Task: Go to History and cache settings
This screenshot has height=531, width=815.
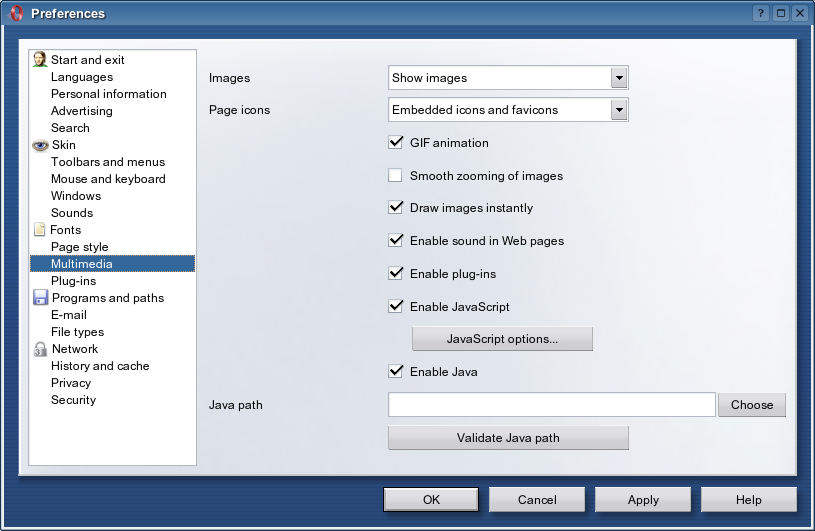Action: (100, 366)
